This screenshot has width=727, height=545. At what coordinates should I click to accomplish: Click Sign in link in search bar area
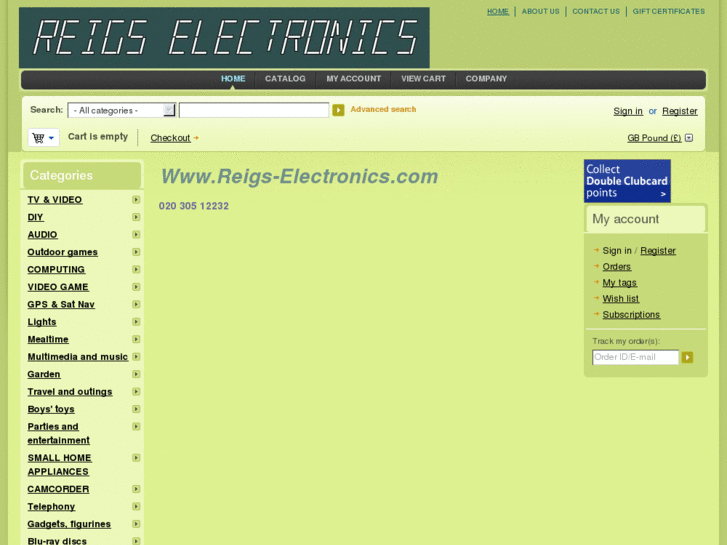(628, 111)
